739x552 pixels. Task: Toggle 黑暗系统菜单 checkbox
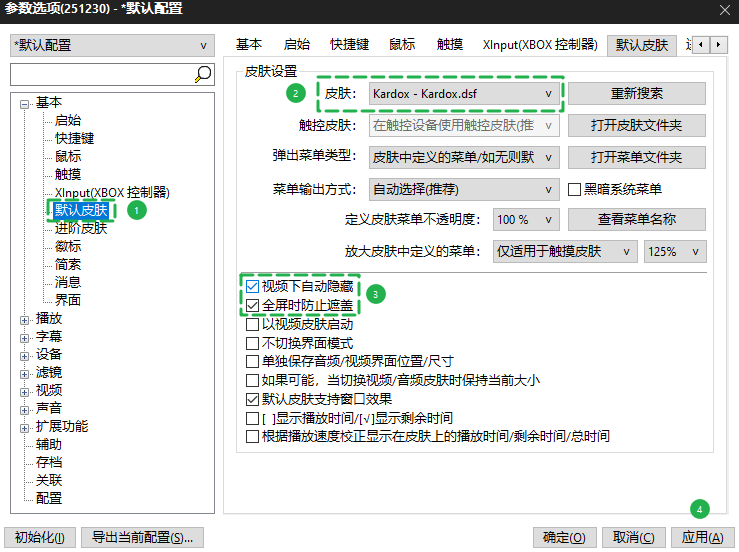[x=575, y=189]
